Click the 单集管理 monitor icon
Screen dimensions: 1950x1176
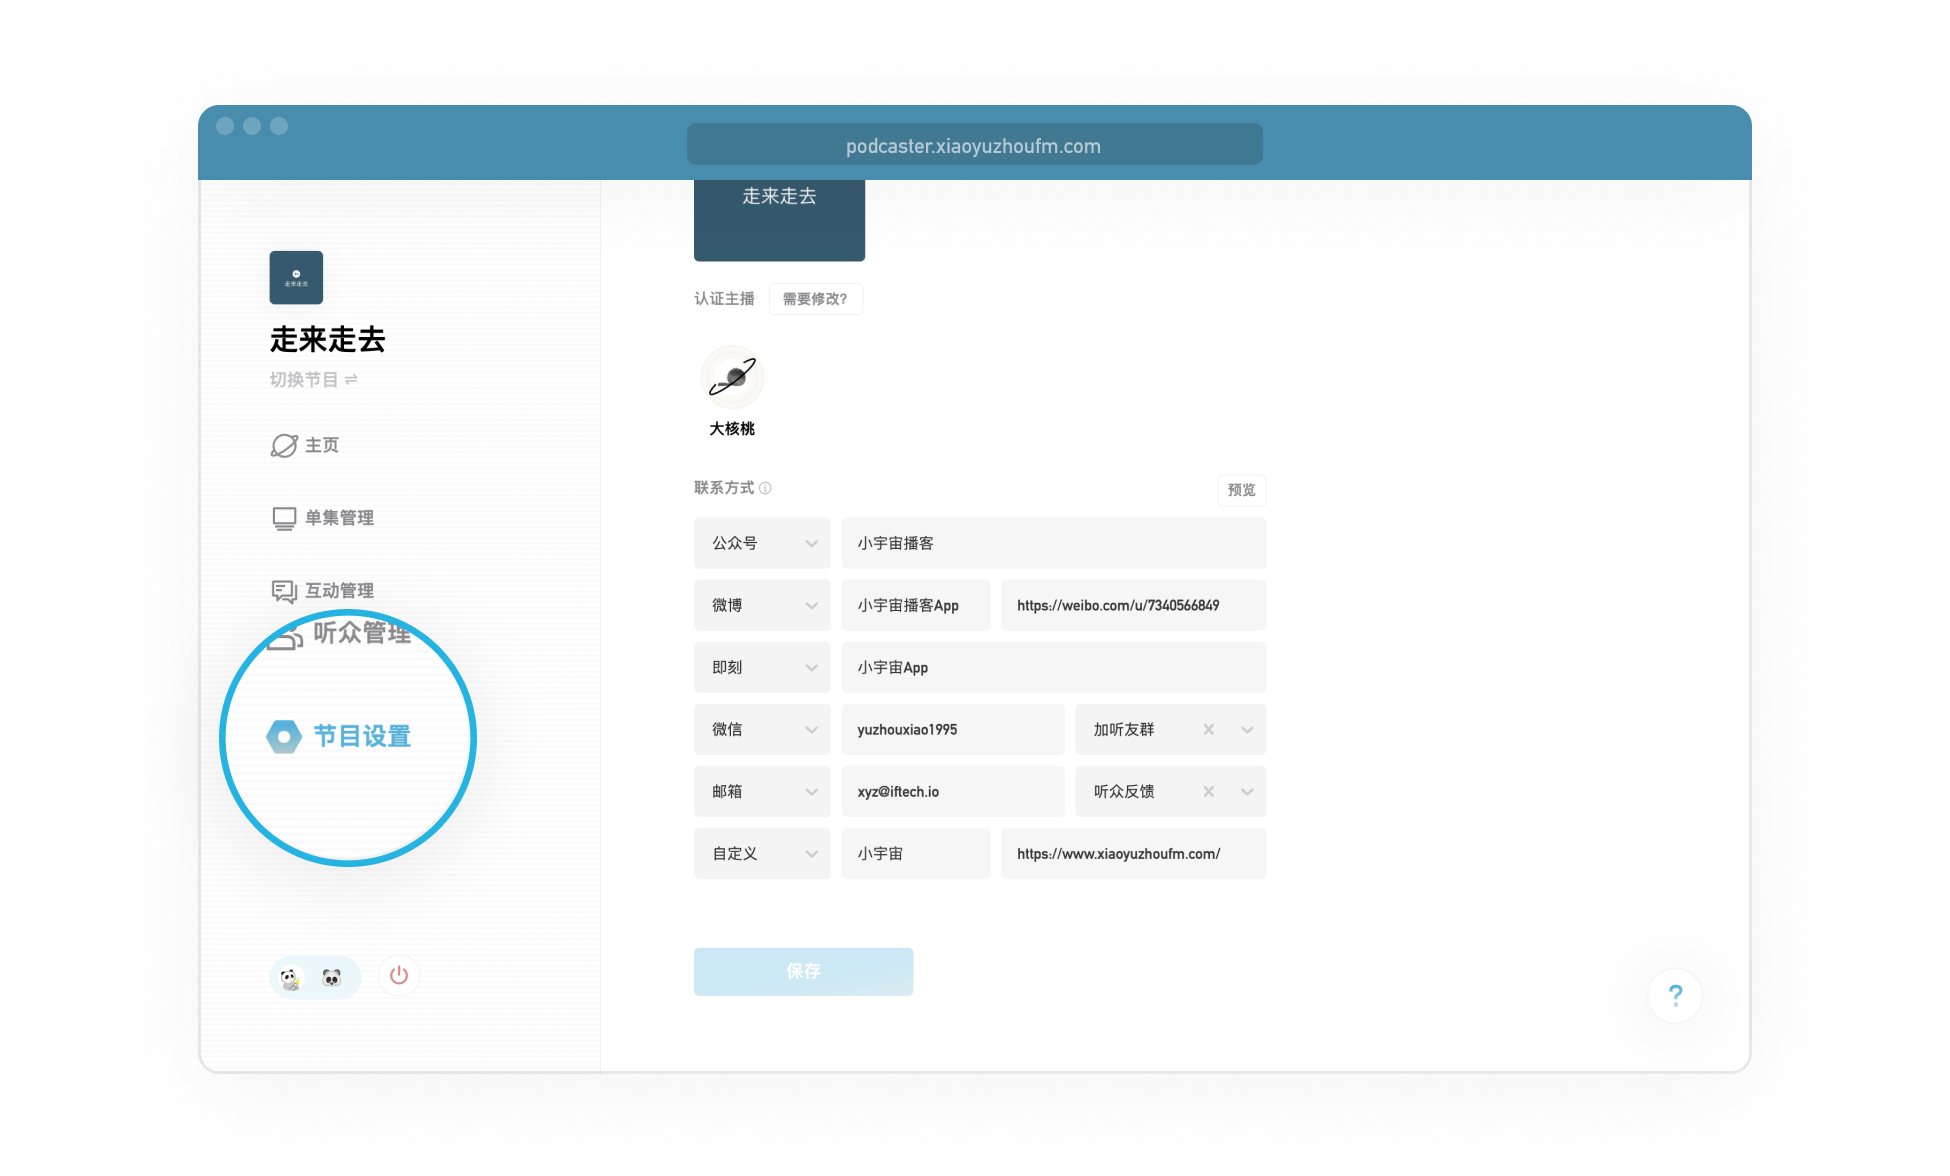point(284,518)
